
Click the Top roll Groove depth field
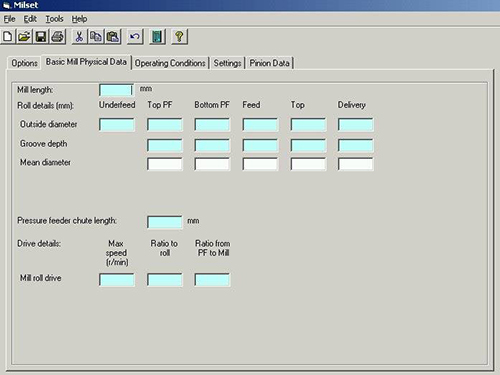coord(308,145)
